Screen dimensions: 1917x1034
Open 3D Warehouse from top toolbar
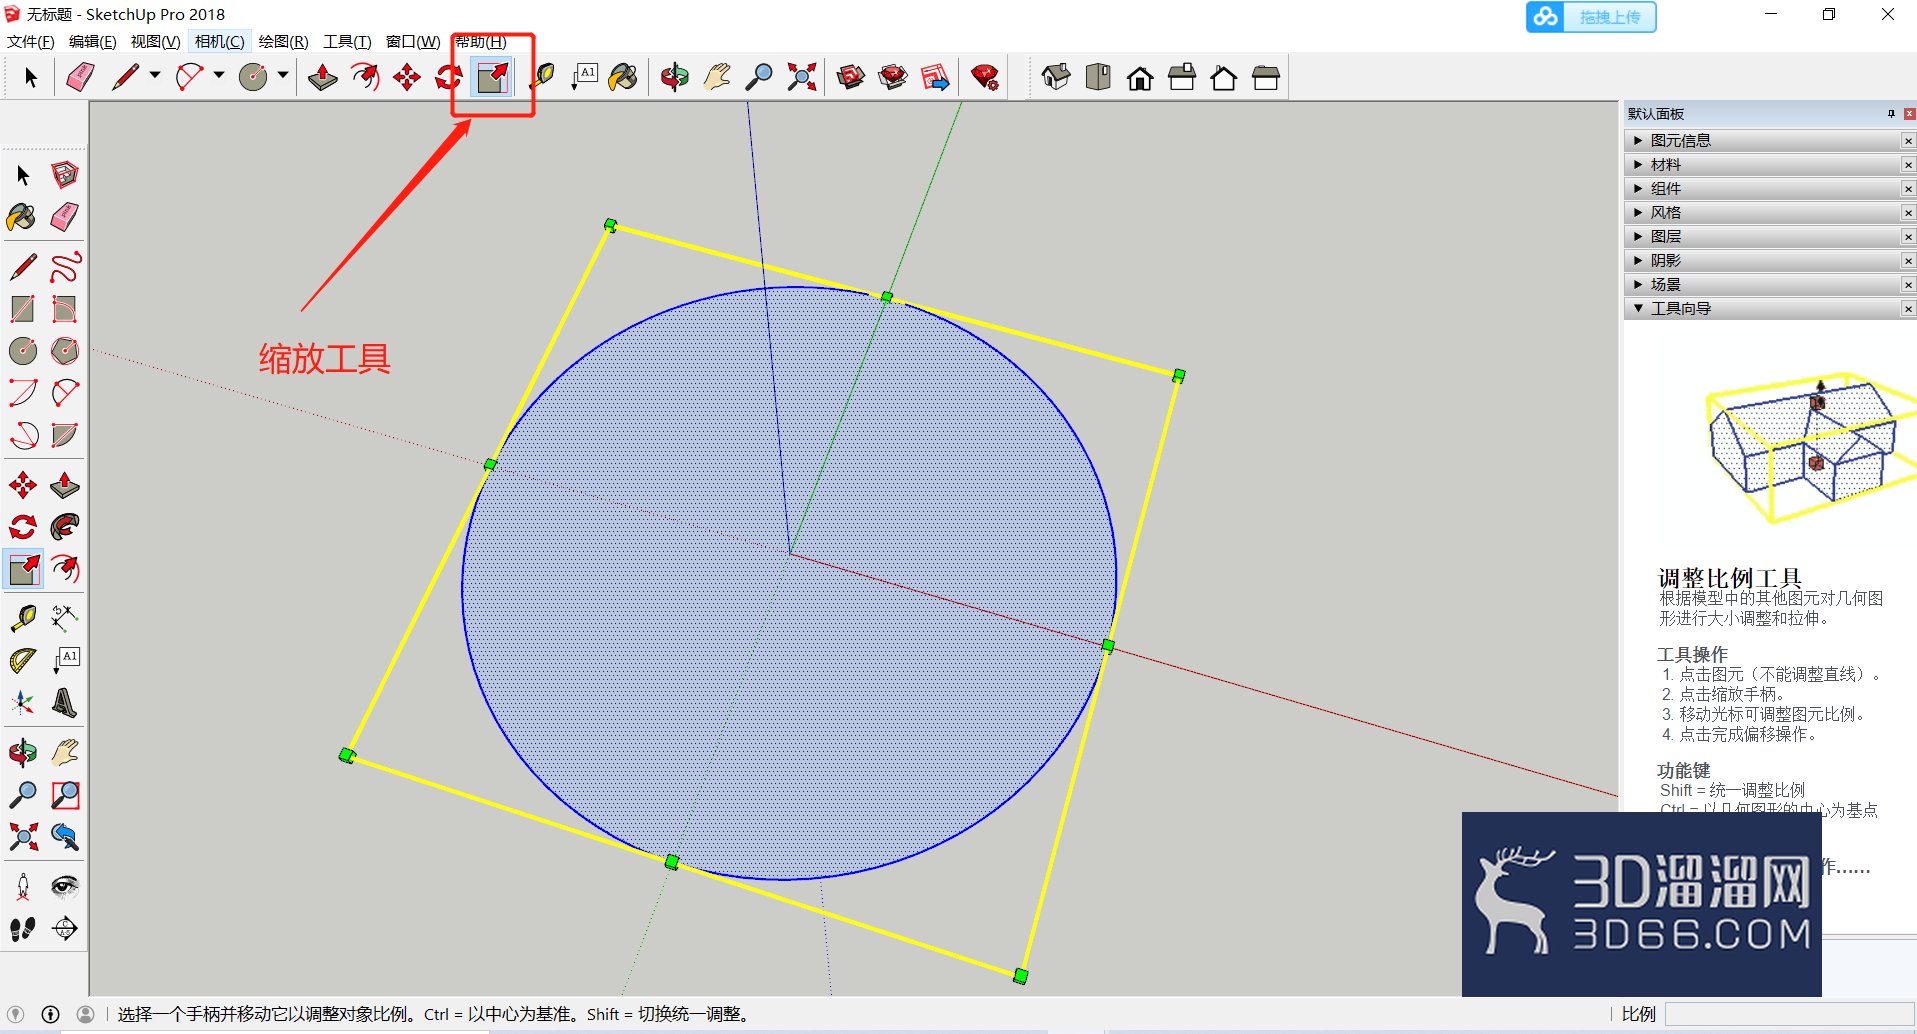[x=851, y=77]
